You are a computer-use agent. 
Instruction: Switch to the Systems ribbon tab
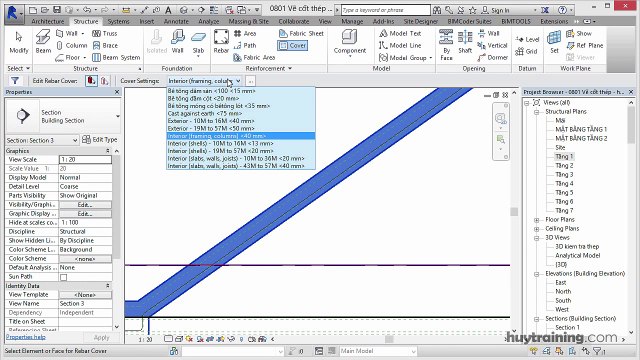(x=118, y=21)
